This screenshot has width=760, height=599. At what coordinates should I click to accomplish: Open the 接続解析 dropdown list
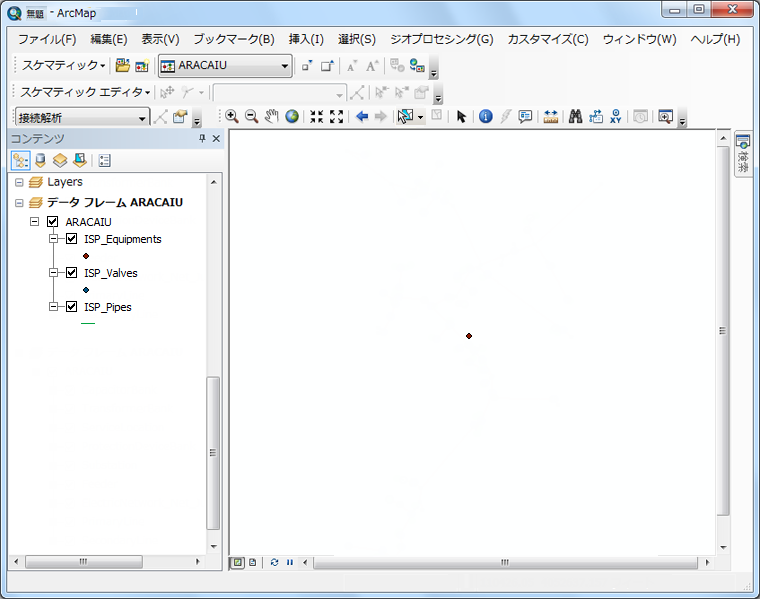[142, 118]
